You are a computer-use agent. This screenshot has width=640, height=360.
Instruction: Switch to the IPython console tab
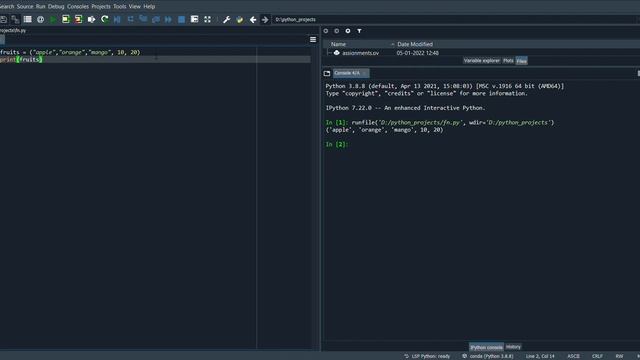click(x=486, y=347)
